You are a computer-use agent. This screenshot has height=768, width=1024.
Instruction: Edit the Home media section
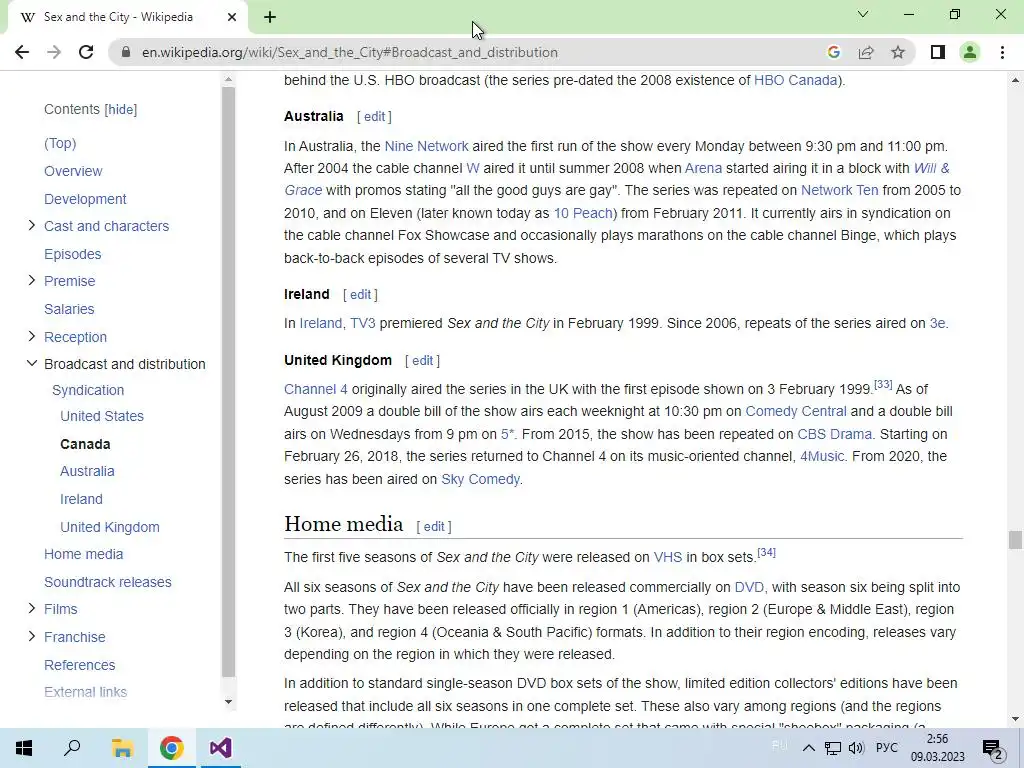click(x=434, y=526)
